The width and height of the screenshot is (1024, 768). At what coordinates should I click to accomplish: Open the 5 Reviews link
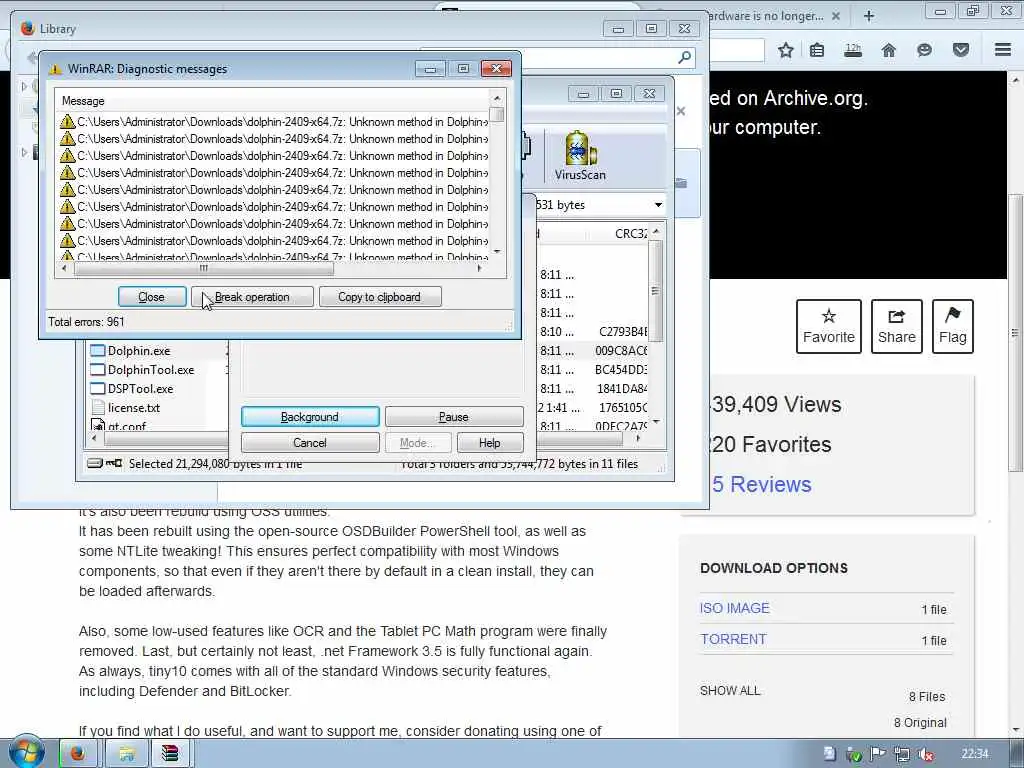click(761, 484)
